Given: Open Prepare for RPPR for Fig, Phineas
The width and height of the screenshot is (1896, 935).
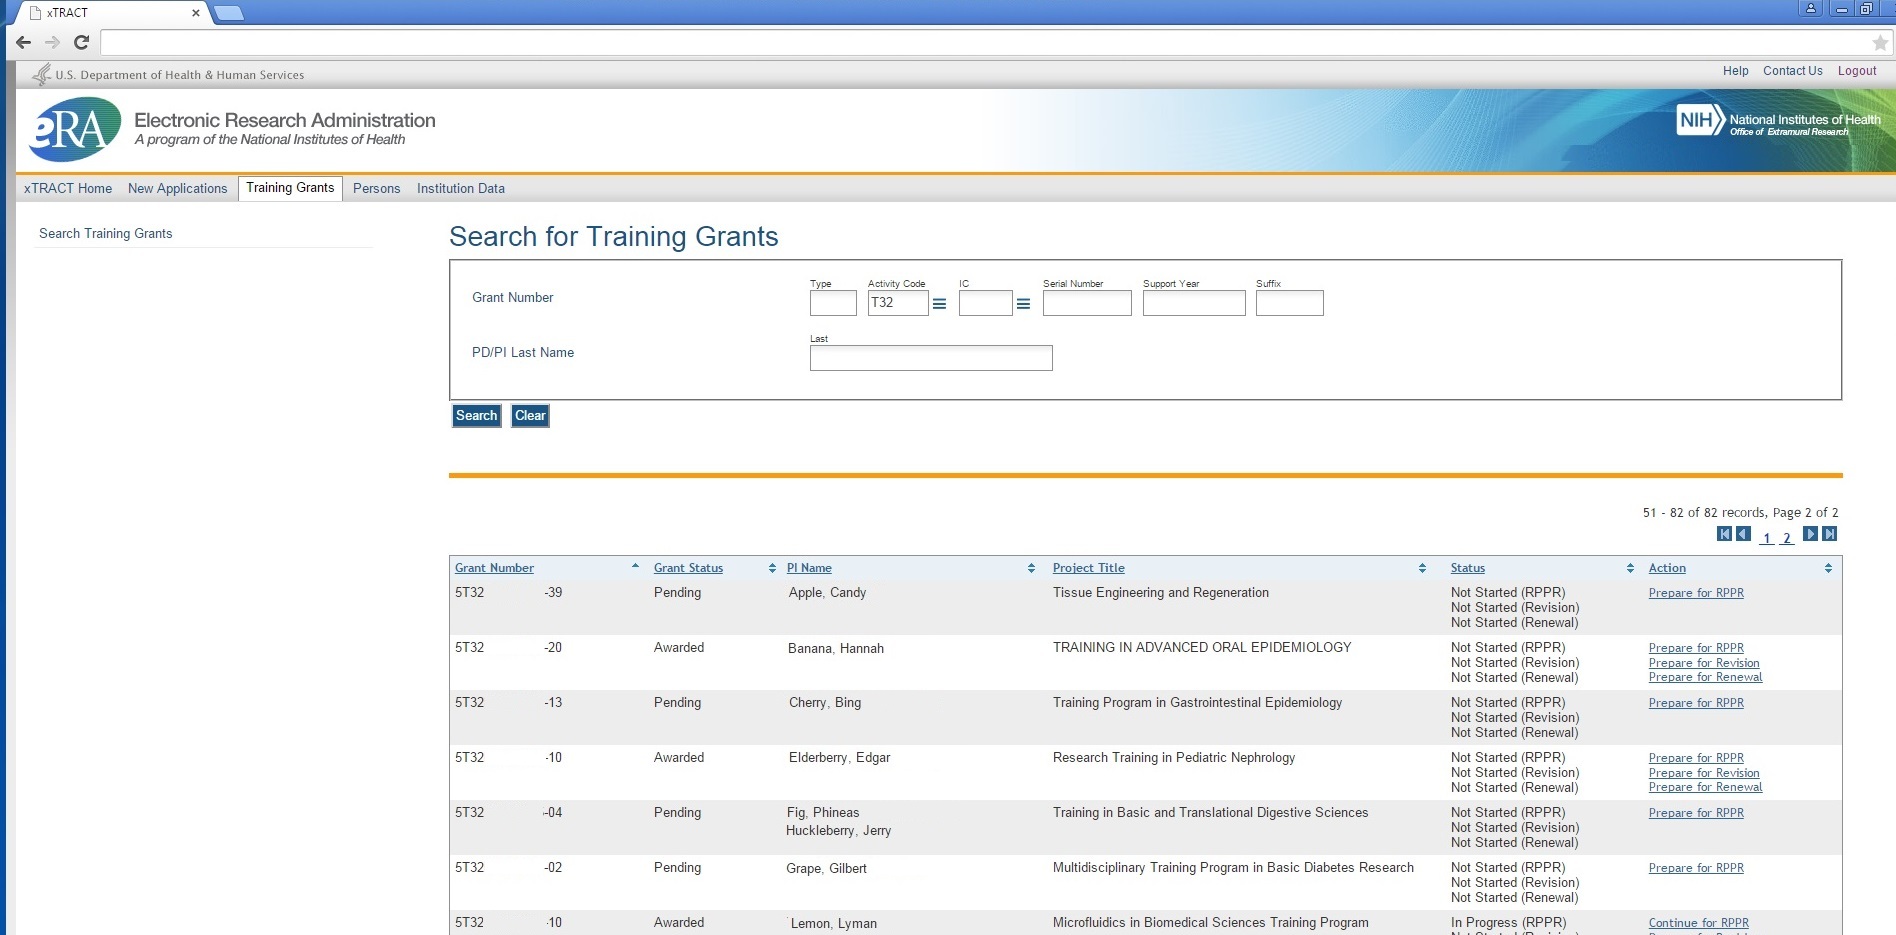Looking at the screenshot, I should point(1696,813).
